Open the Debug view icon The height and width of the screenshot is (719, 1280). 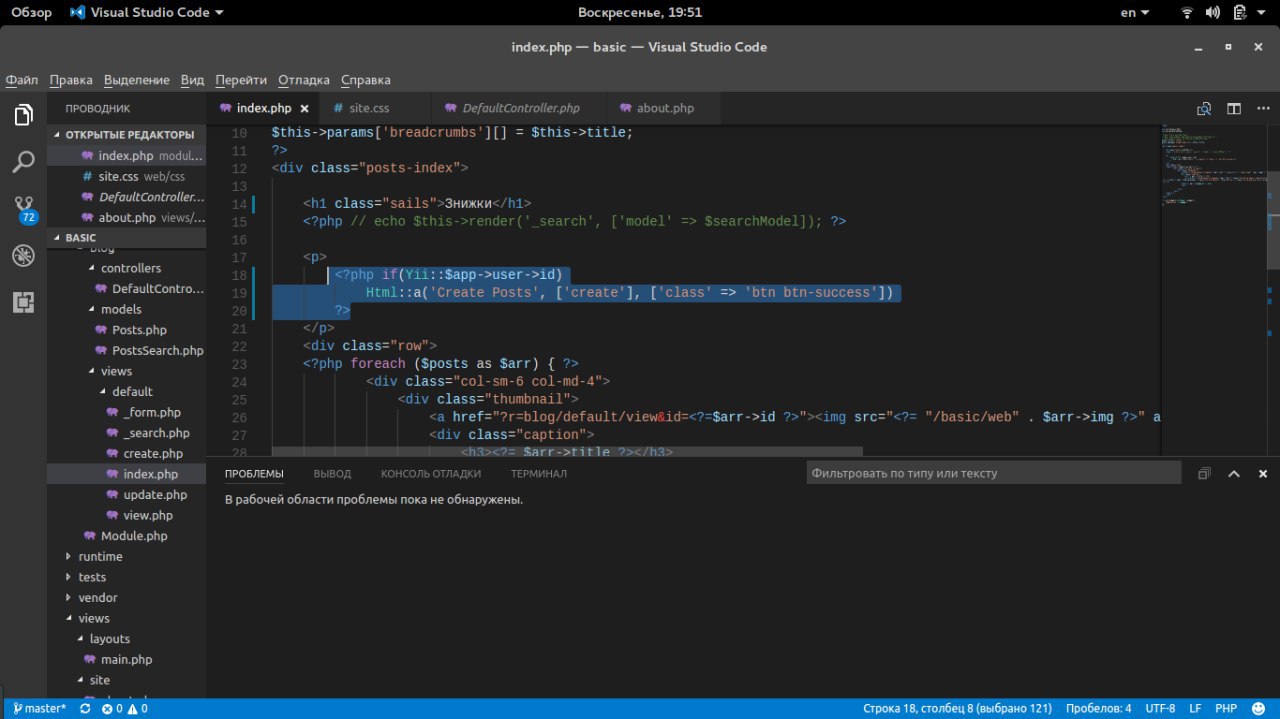[23, 256]
